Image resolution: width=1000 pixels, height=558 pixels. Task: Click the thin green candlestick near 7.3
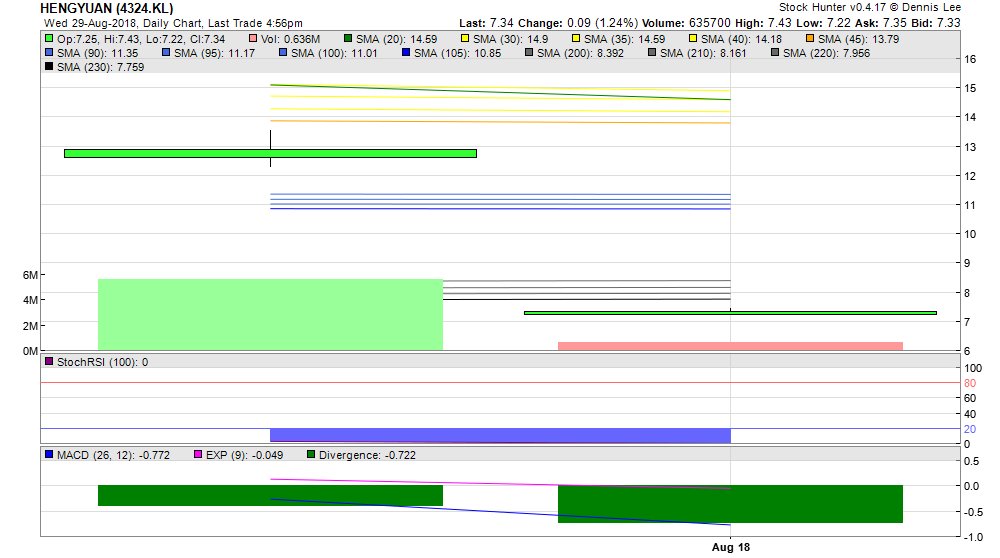pyautogui.click(x=730, y=313)
